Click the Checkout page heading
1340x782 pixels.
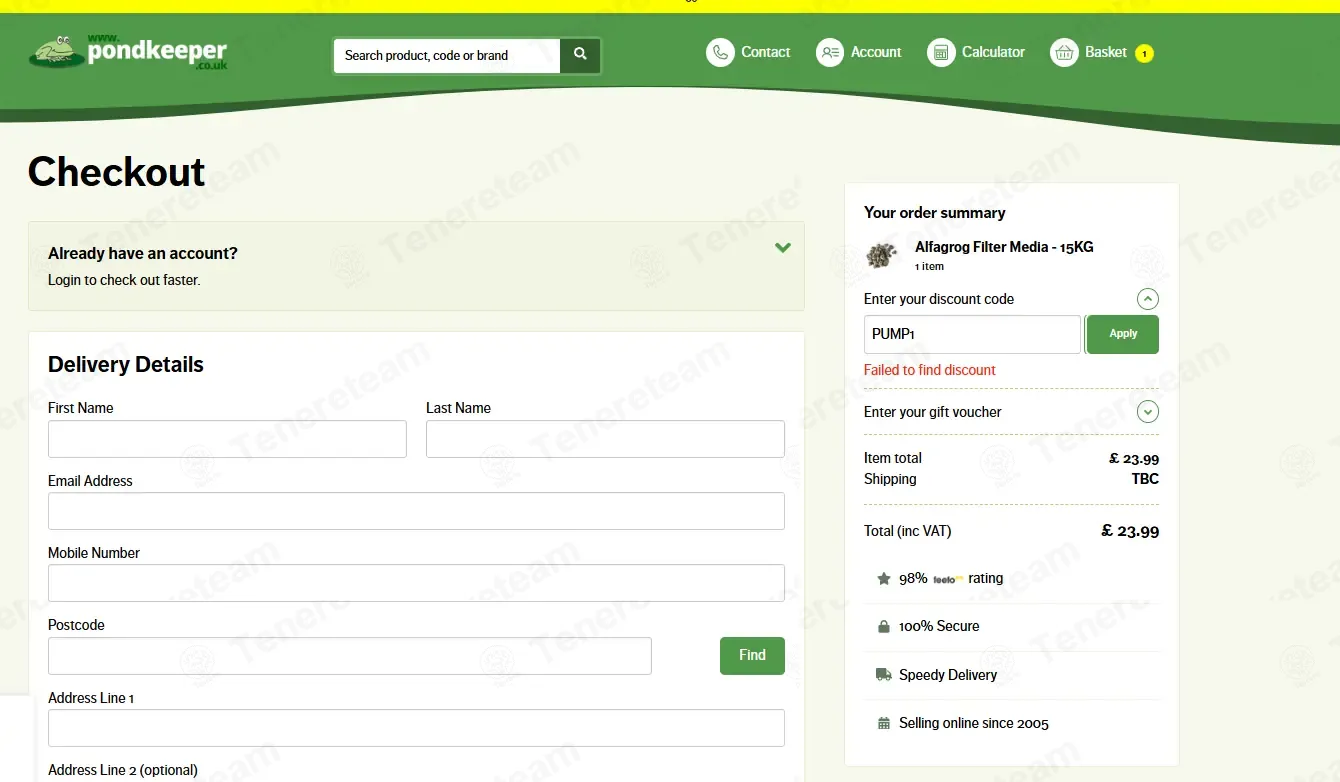[116, 172]
